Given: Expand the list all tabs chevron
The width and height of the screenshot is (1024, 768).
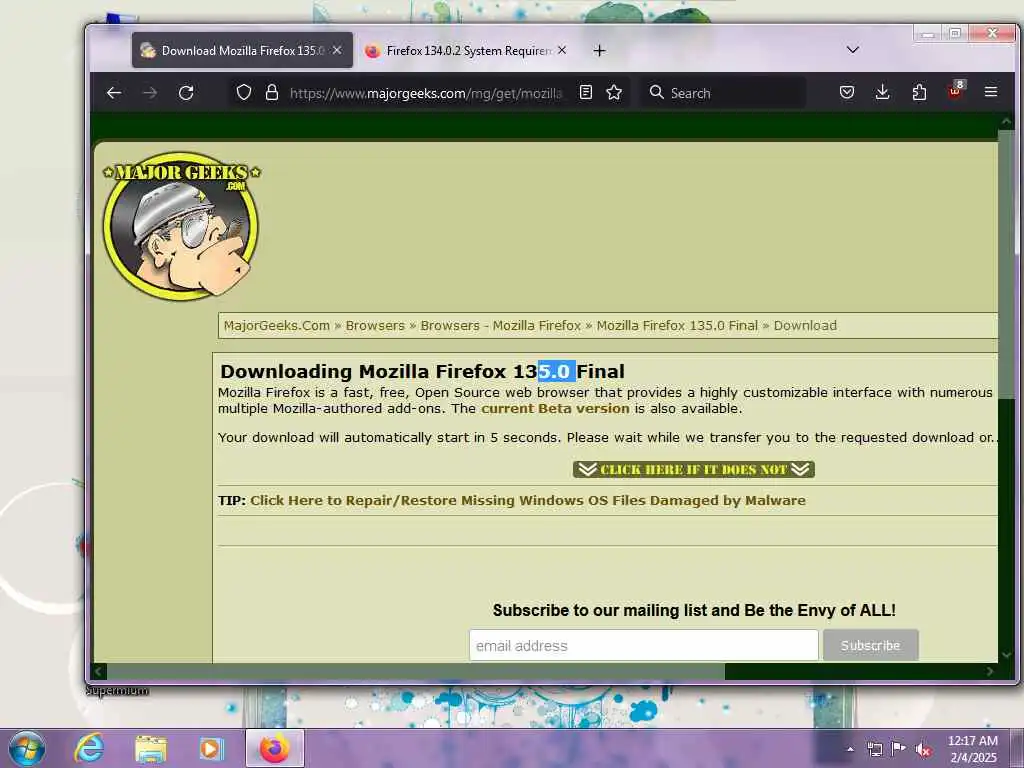Looking at the screenshot, I should pyautogui.click(x=853, y=50).
